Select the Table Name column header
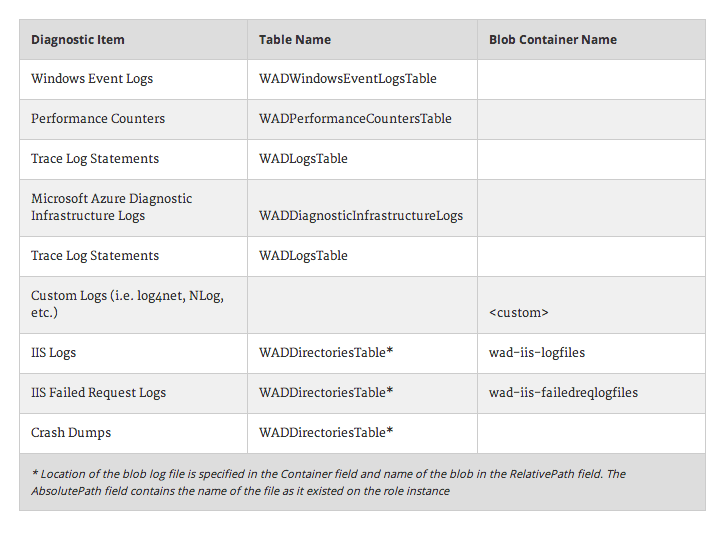This screenshot has width=725, height=536. (295, 40)
